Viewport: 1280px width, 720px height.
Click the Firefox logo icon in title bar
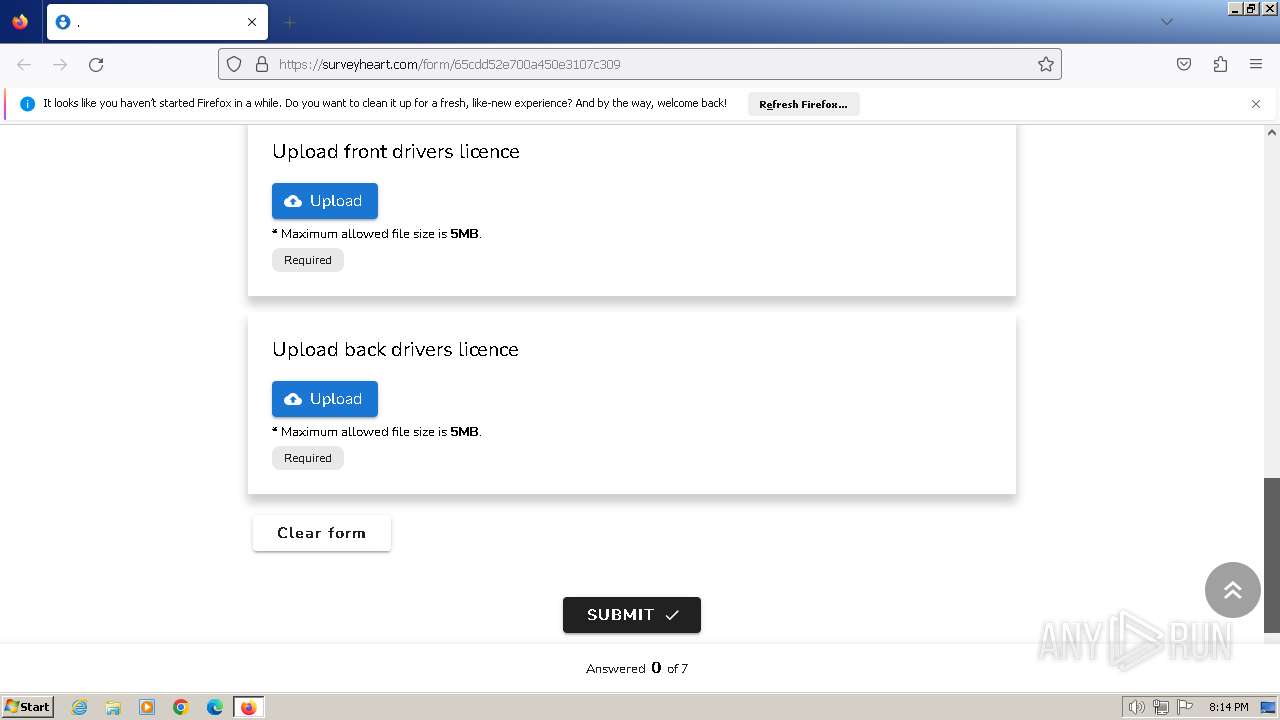(x=20, y=21)
